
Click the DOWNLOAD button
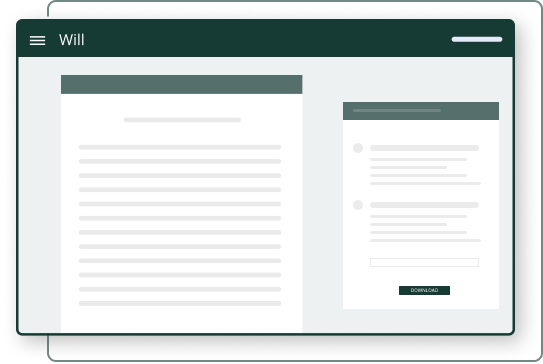coord(424,290)
